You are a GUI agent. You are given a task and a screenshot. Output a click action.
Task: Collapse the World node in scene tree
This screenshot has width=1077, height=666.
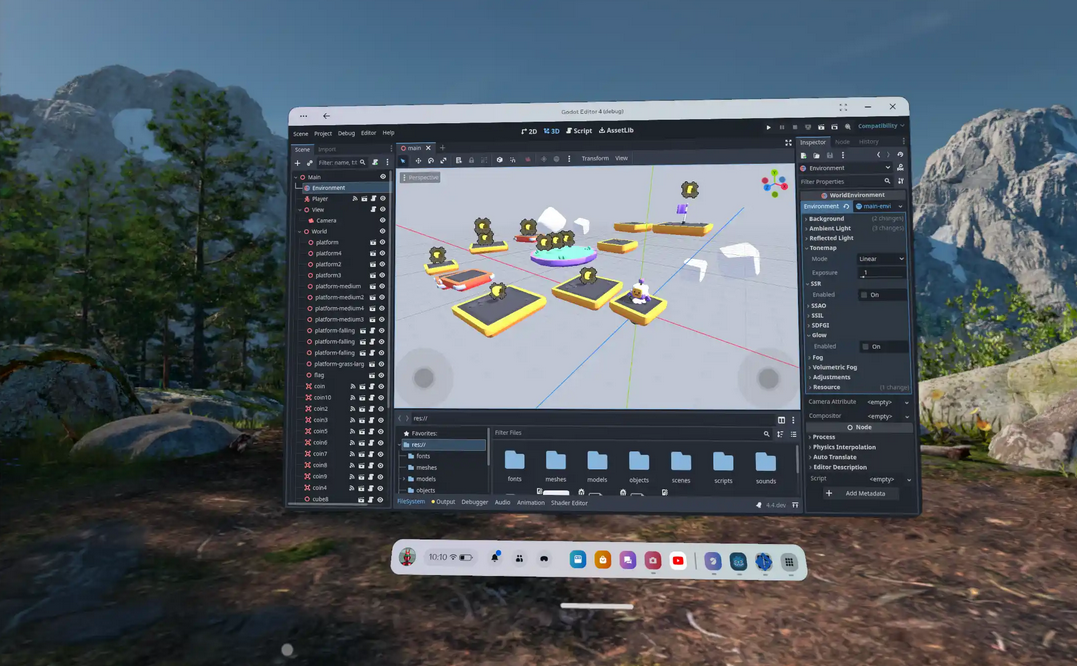pos(300,231)
